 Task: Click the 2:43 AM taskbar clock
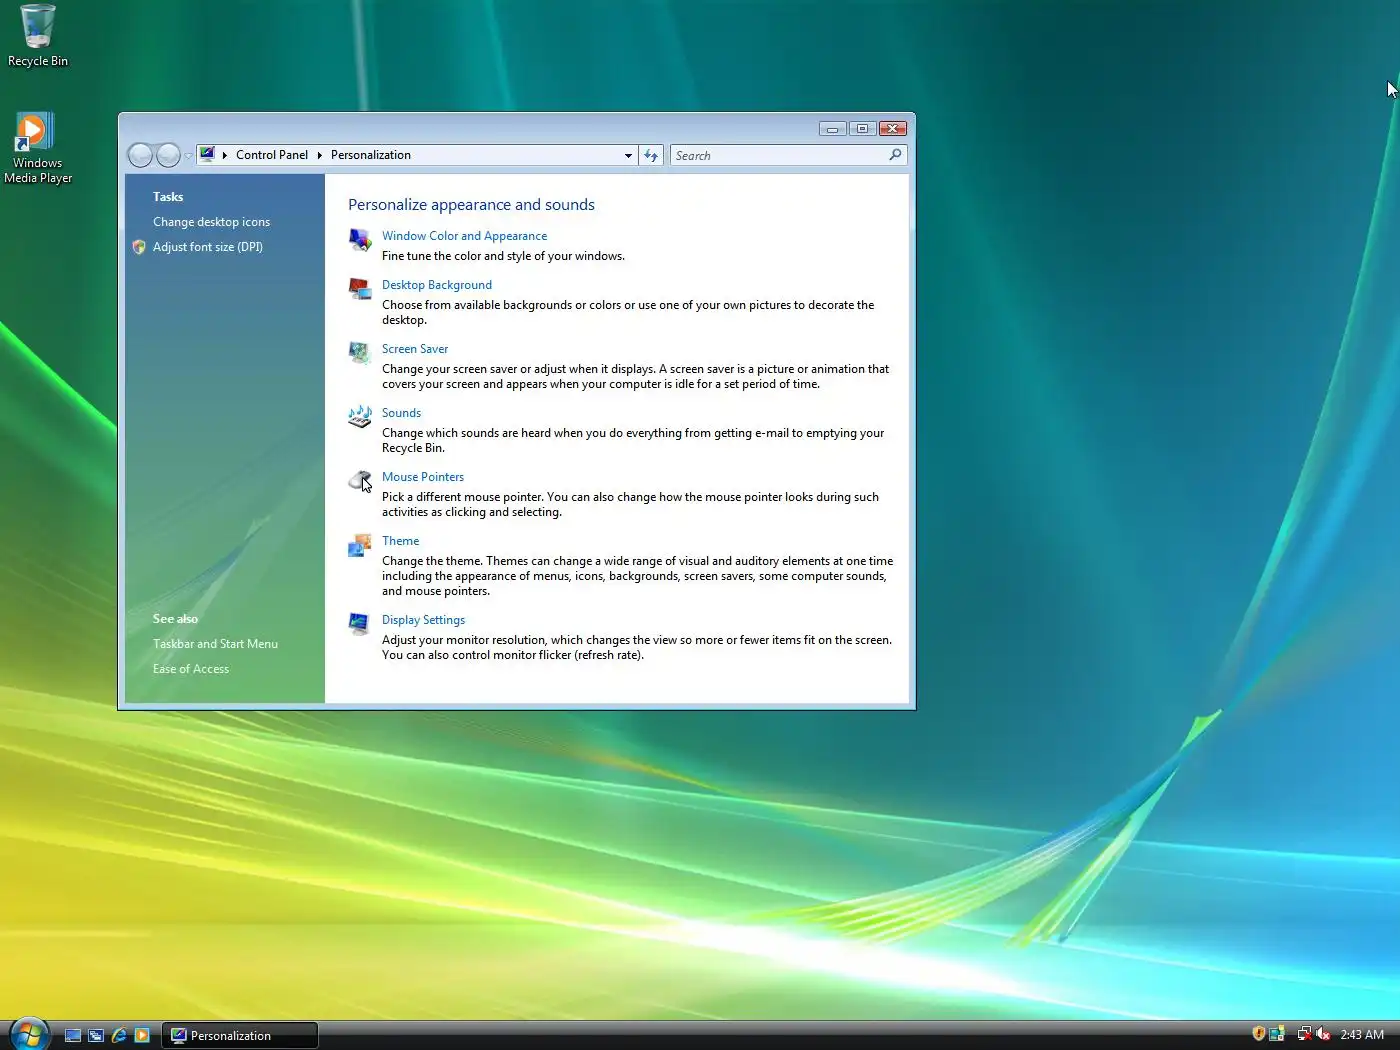coord(1362,1035)
